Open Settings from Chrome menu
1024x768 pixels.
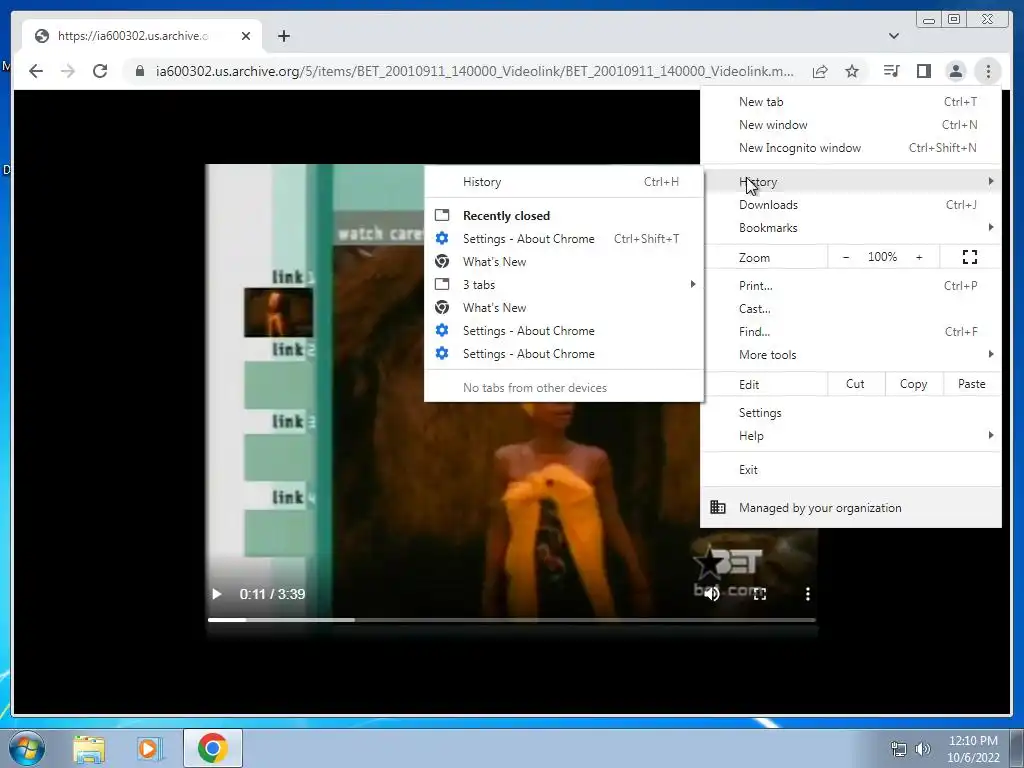click(851, 413)
